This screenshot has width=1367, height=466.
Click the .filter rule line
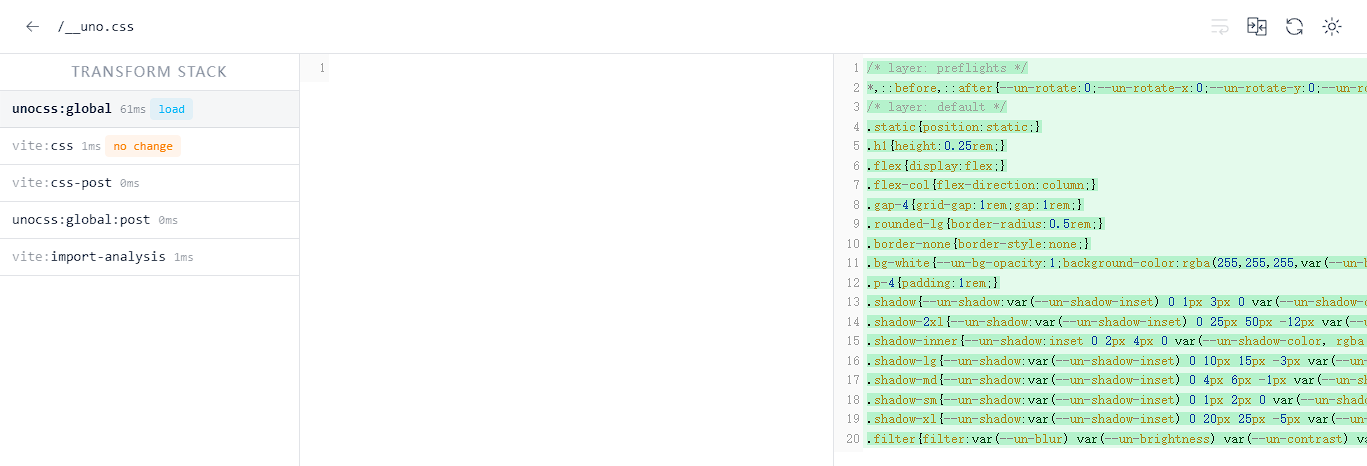point(1117,439)
